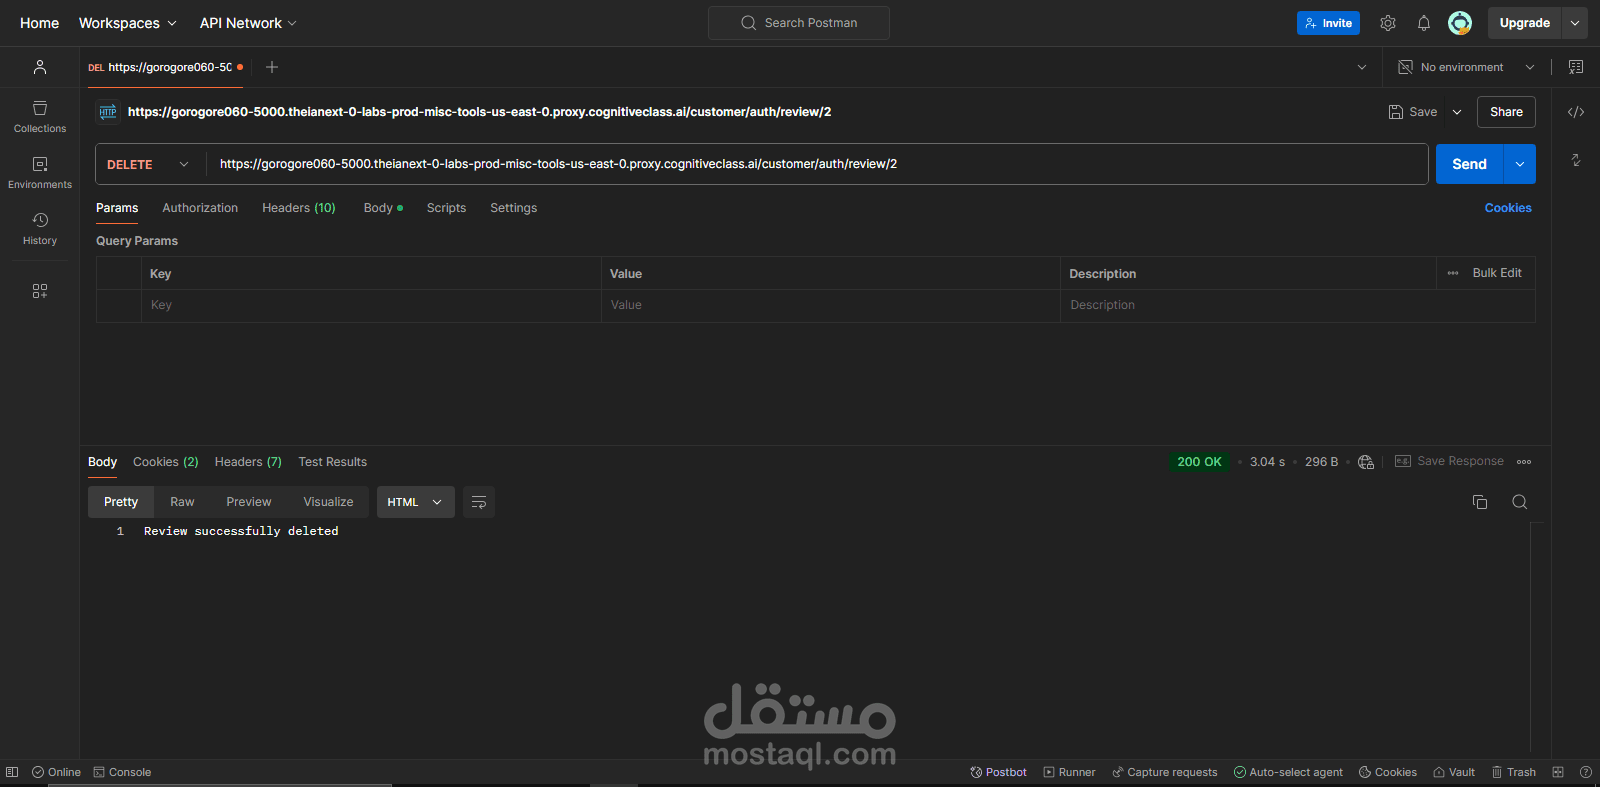Open the Auto-select agent option
Viewport: 1600px width, 787px height.
[x=1288, y=772]
